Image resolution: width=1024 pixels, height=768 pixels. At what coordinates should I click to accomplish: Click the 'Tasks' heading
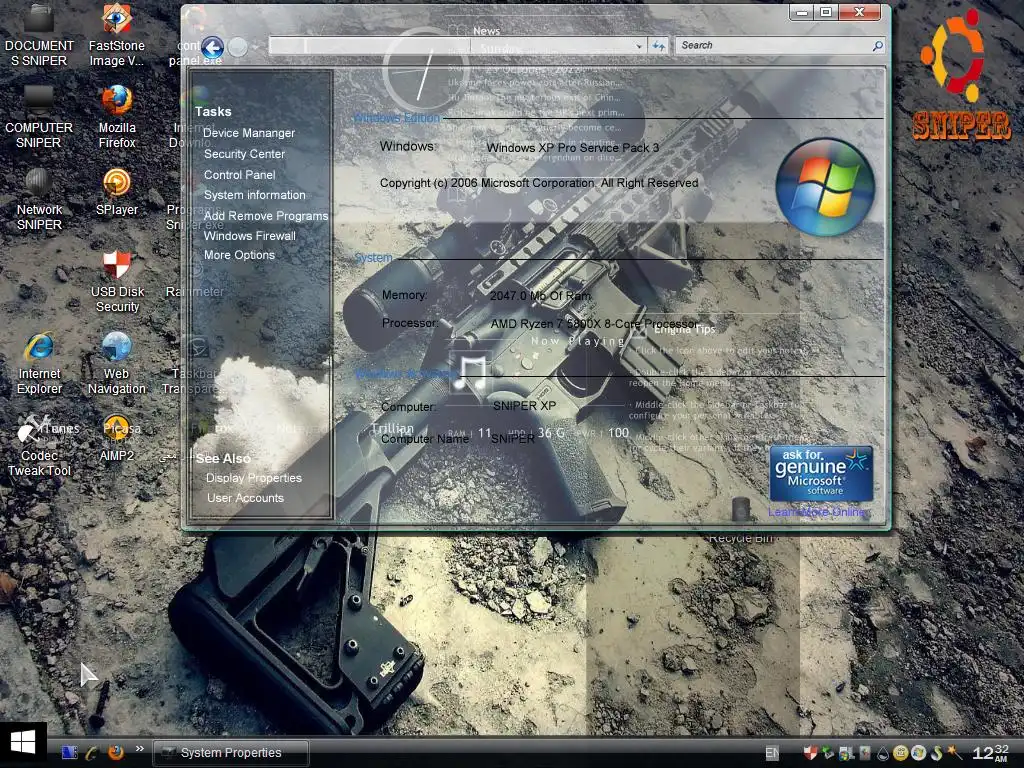click(213, 112)
